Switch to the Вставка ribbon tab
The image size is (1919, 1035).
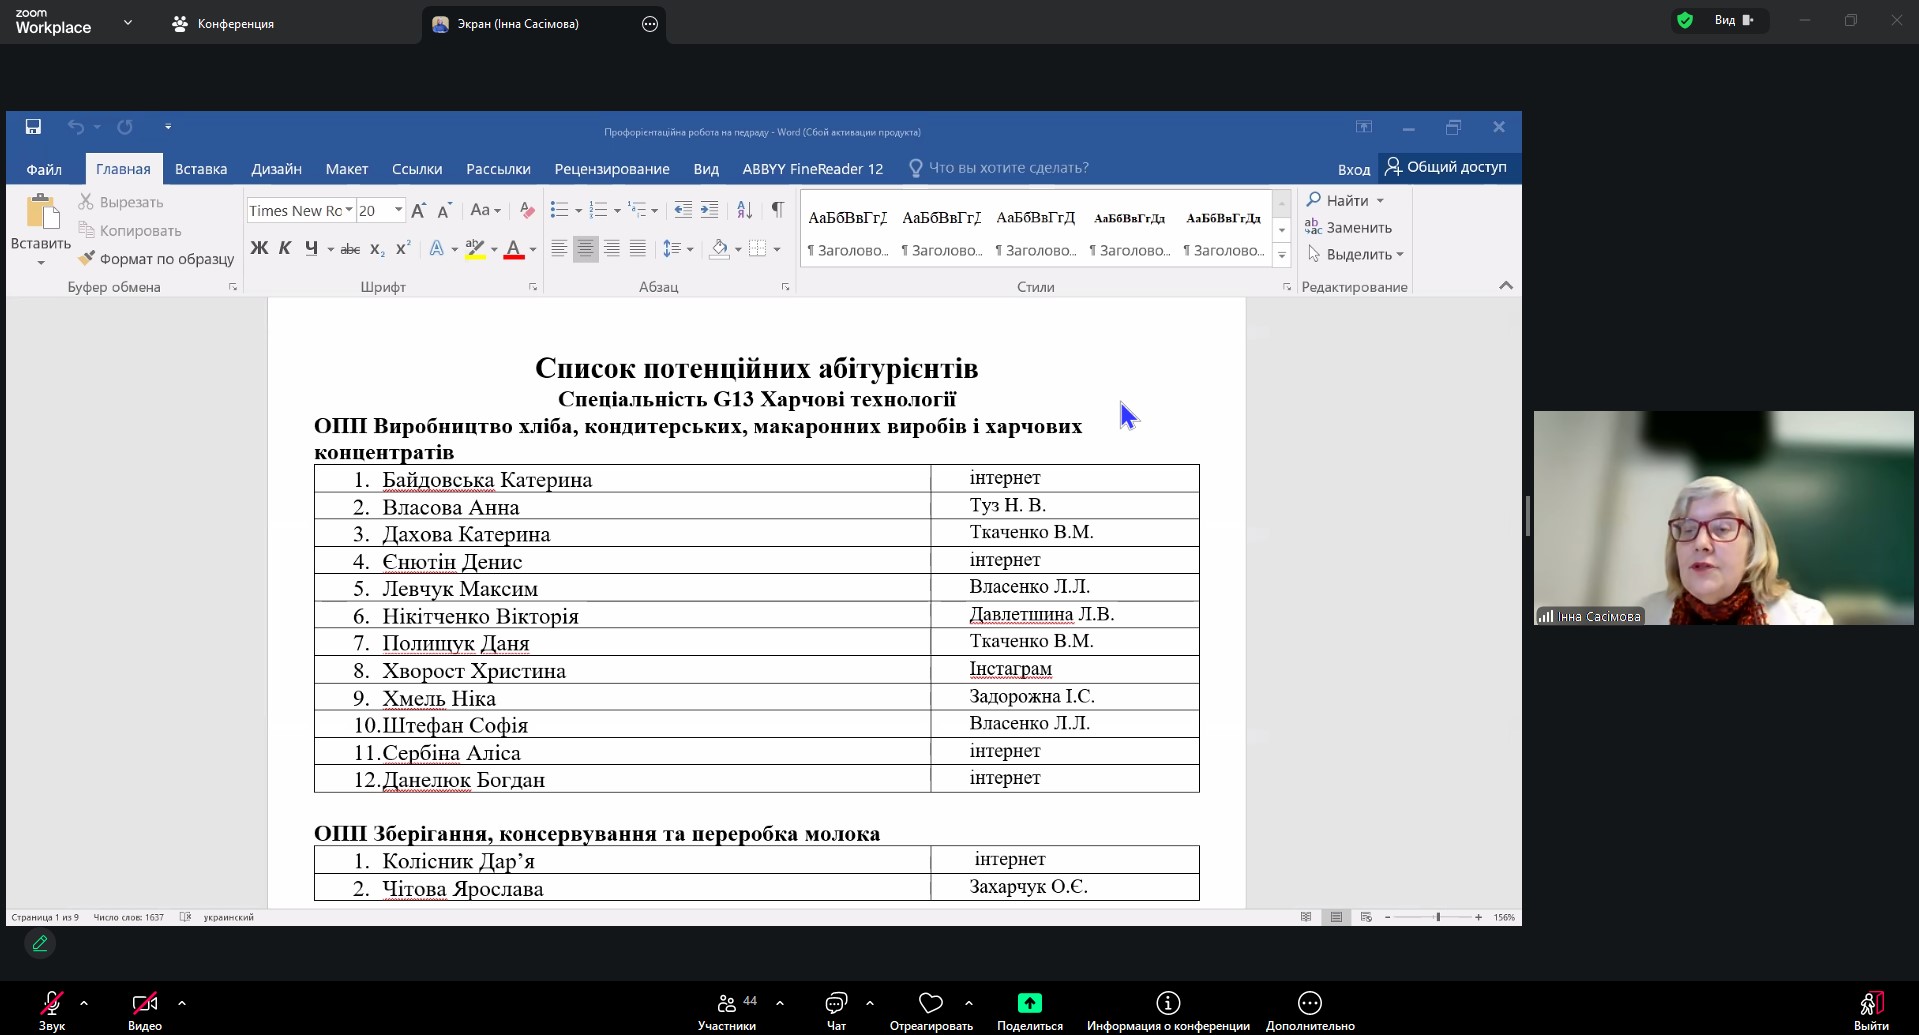[x=200, y=169]
